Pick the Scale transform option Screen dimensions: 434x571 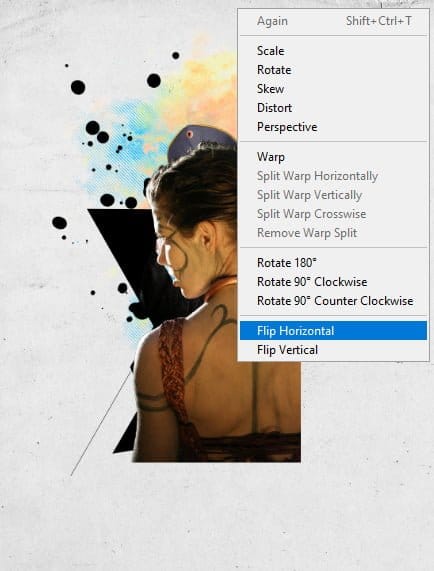[x=333, y=51]
